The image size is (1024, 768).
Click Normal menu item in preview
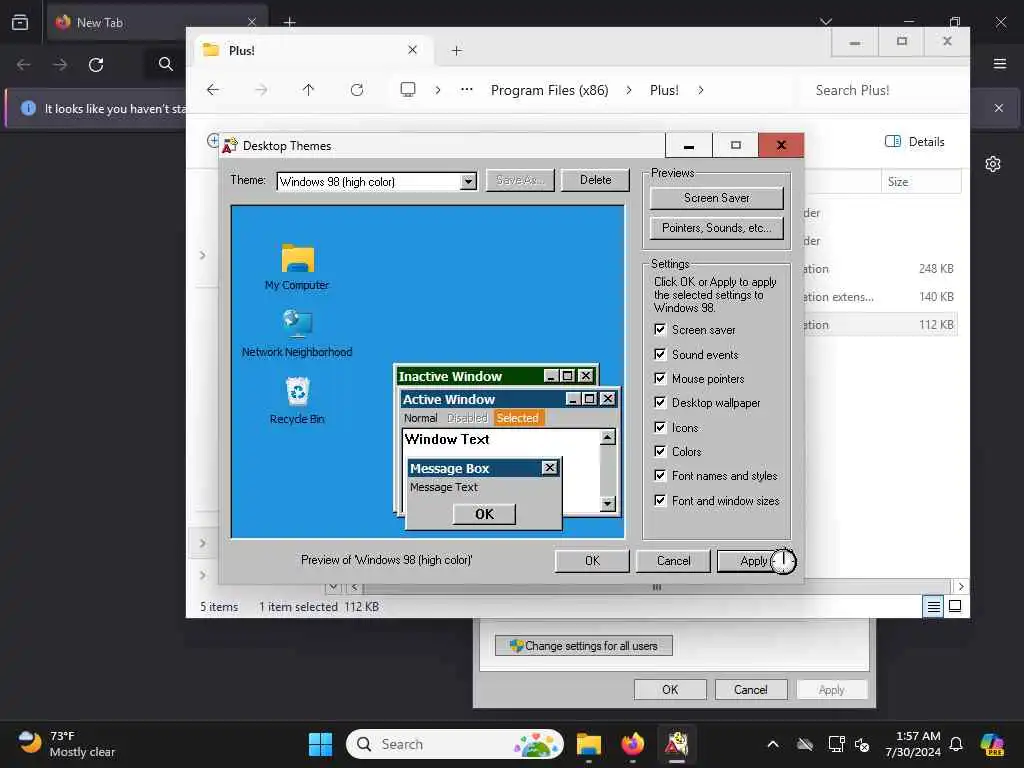point(421,418)
